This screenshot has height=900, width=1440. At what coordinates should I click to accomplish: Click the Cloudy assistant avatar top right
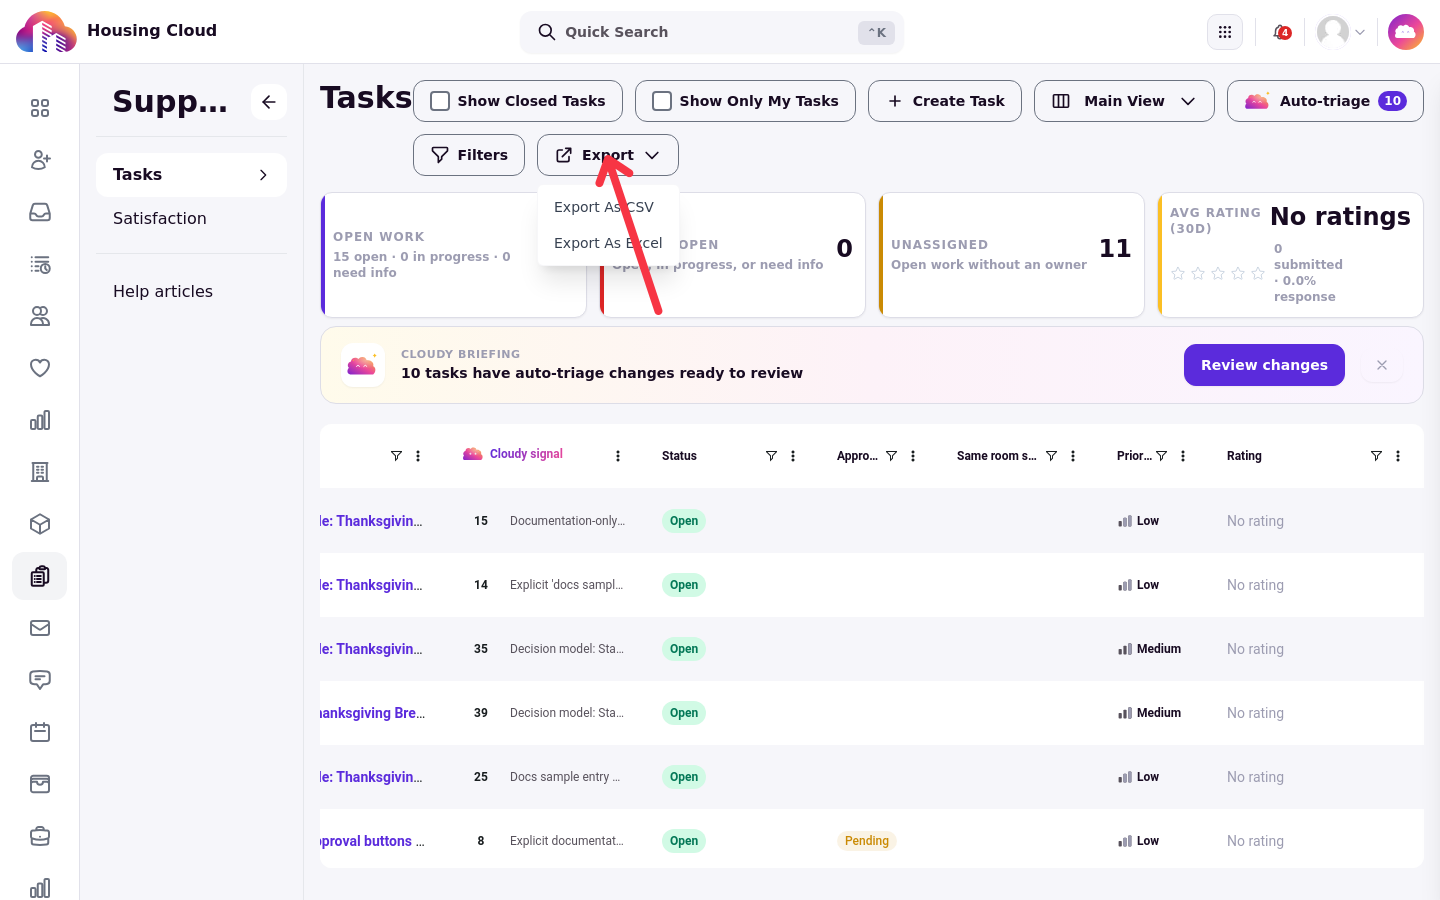pos(1406,32)
